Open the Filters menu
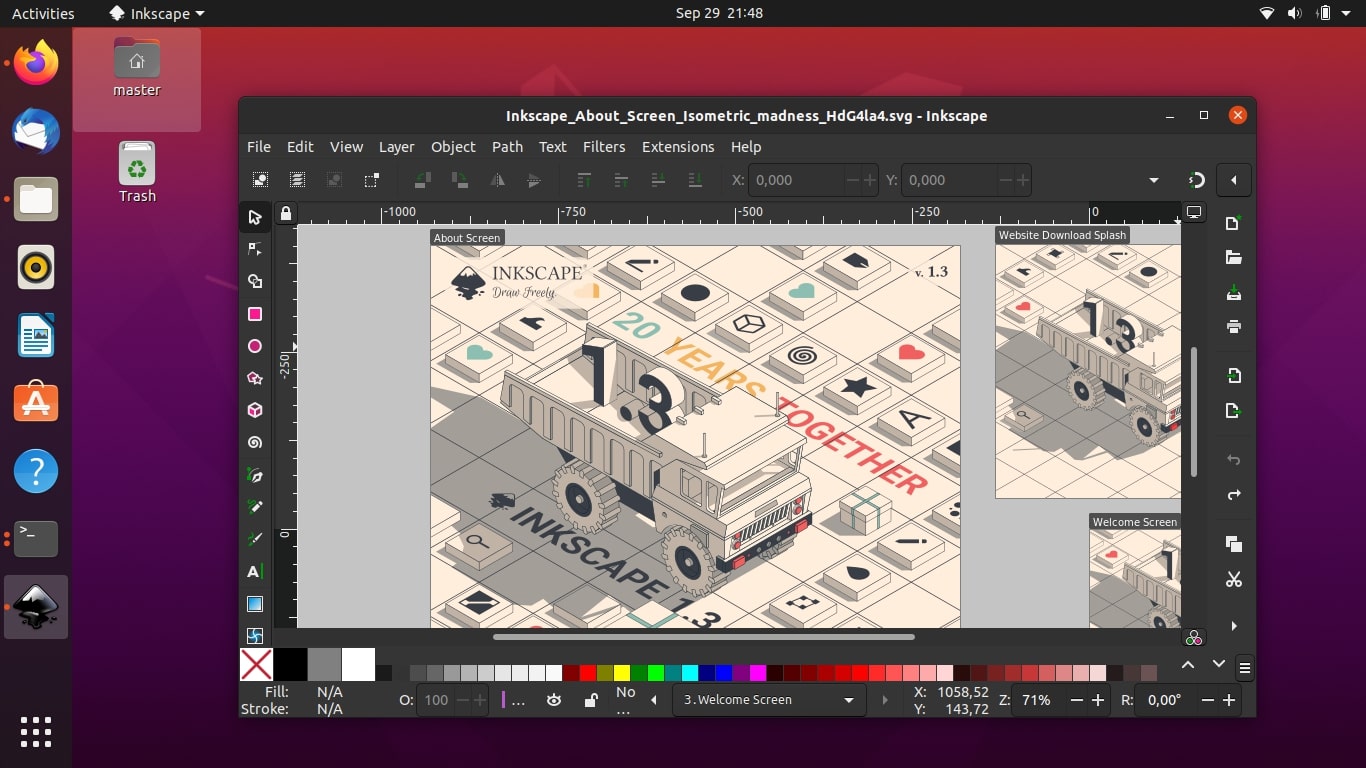Screen dimensions: 1366x768 coord(604,147)
